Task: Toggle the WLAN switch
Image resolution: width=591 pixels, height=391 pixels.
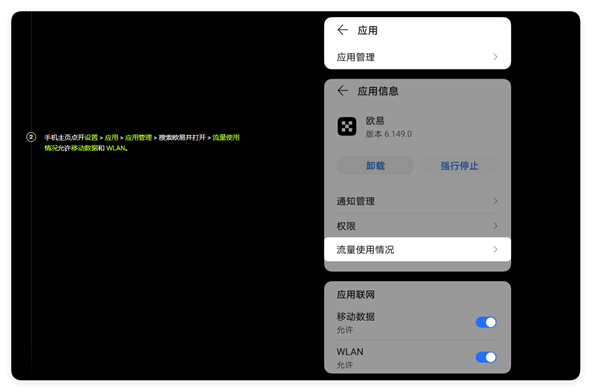Action: [486, 357]
